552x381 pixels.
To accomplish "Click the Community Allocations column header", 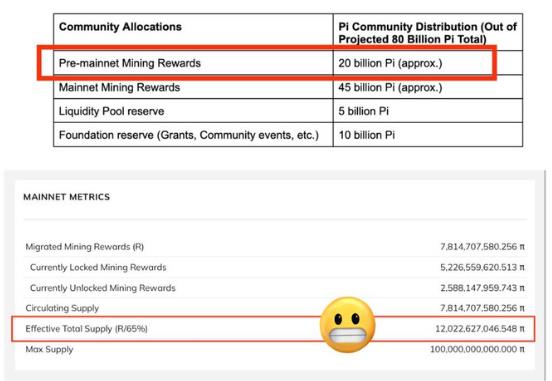I will 193,32.
